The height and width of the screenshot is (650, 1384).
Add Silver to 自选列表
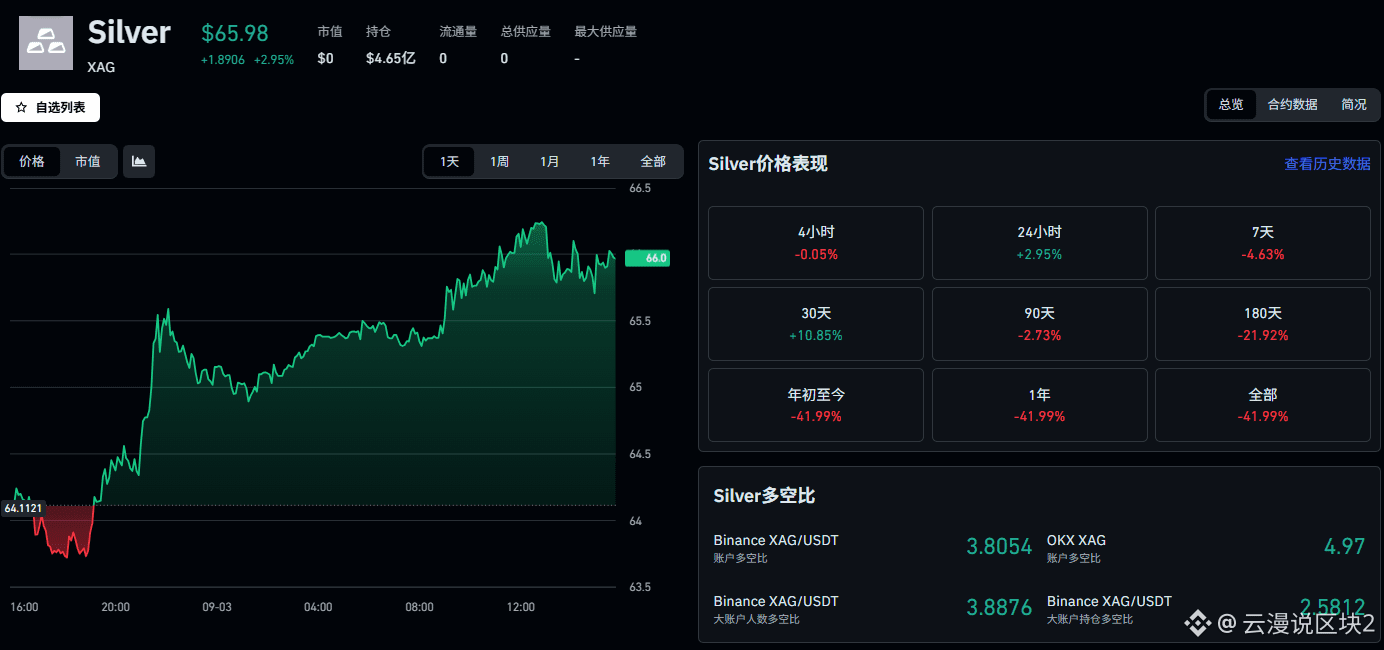point(50,108)
